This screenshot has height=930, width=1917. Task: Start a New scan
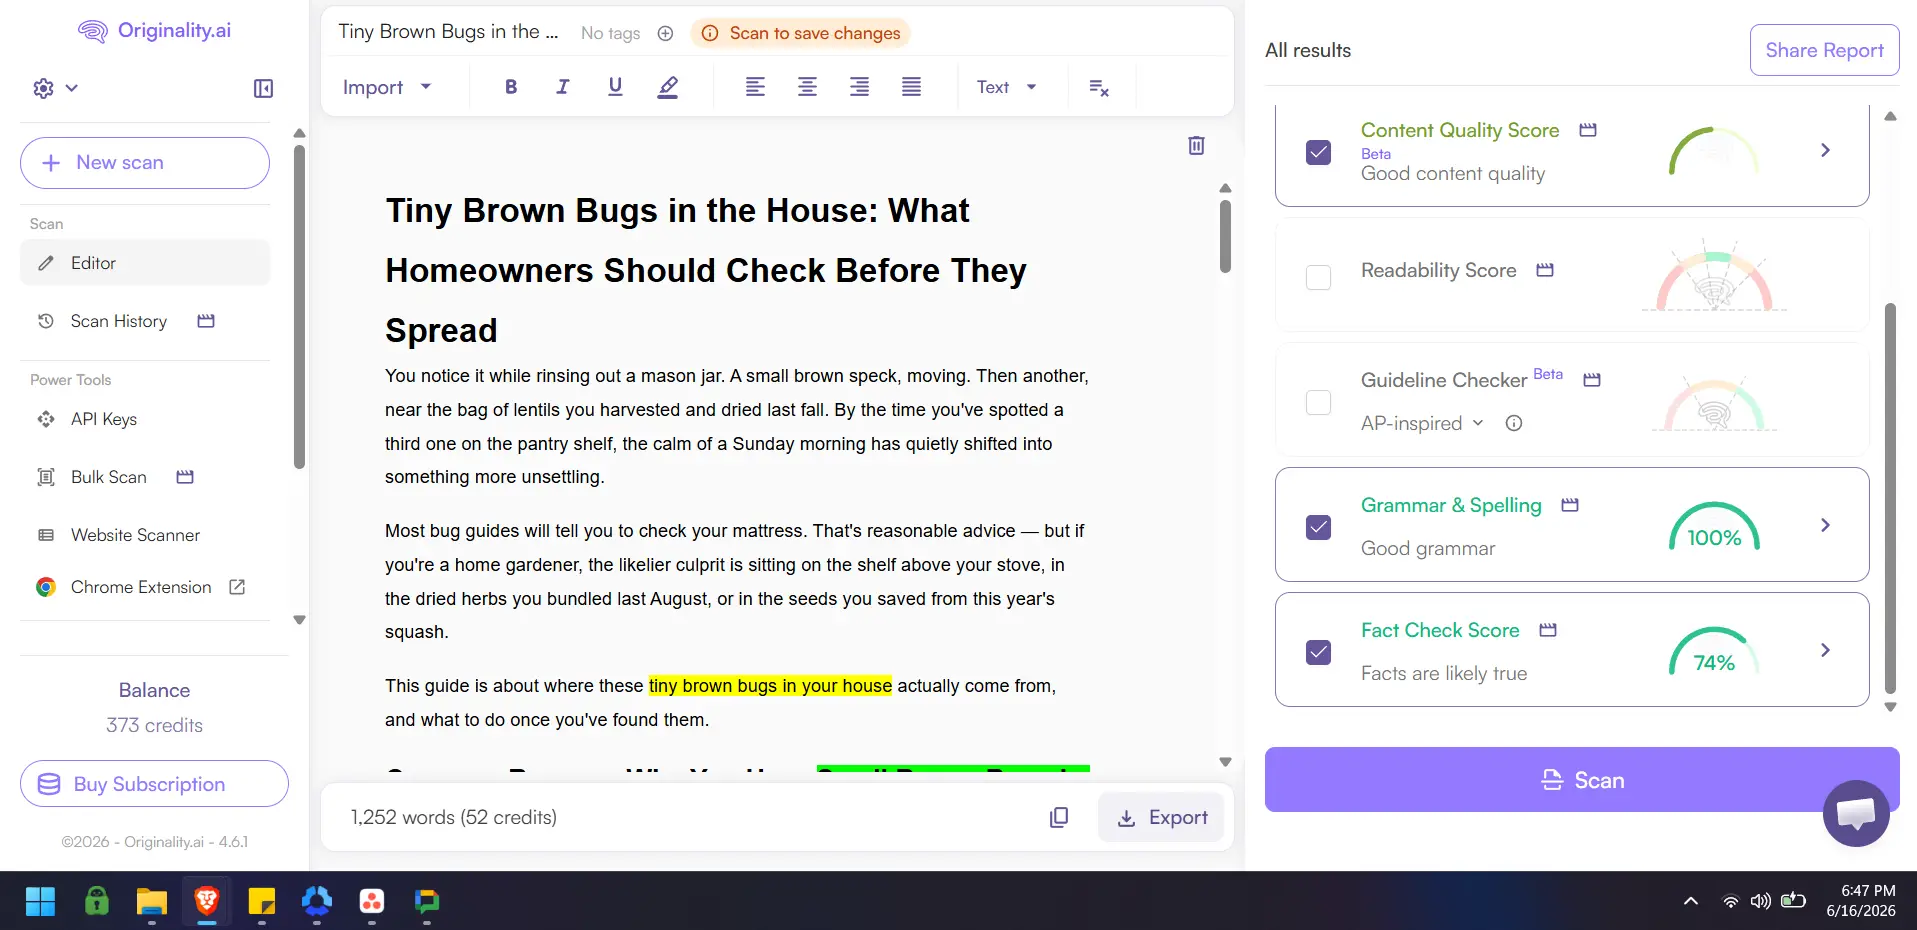click(x=145, y=163)
